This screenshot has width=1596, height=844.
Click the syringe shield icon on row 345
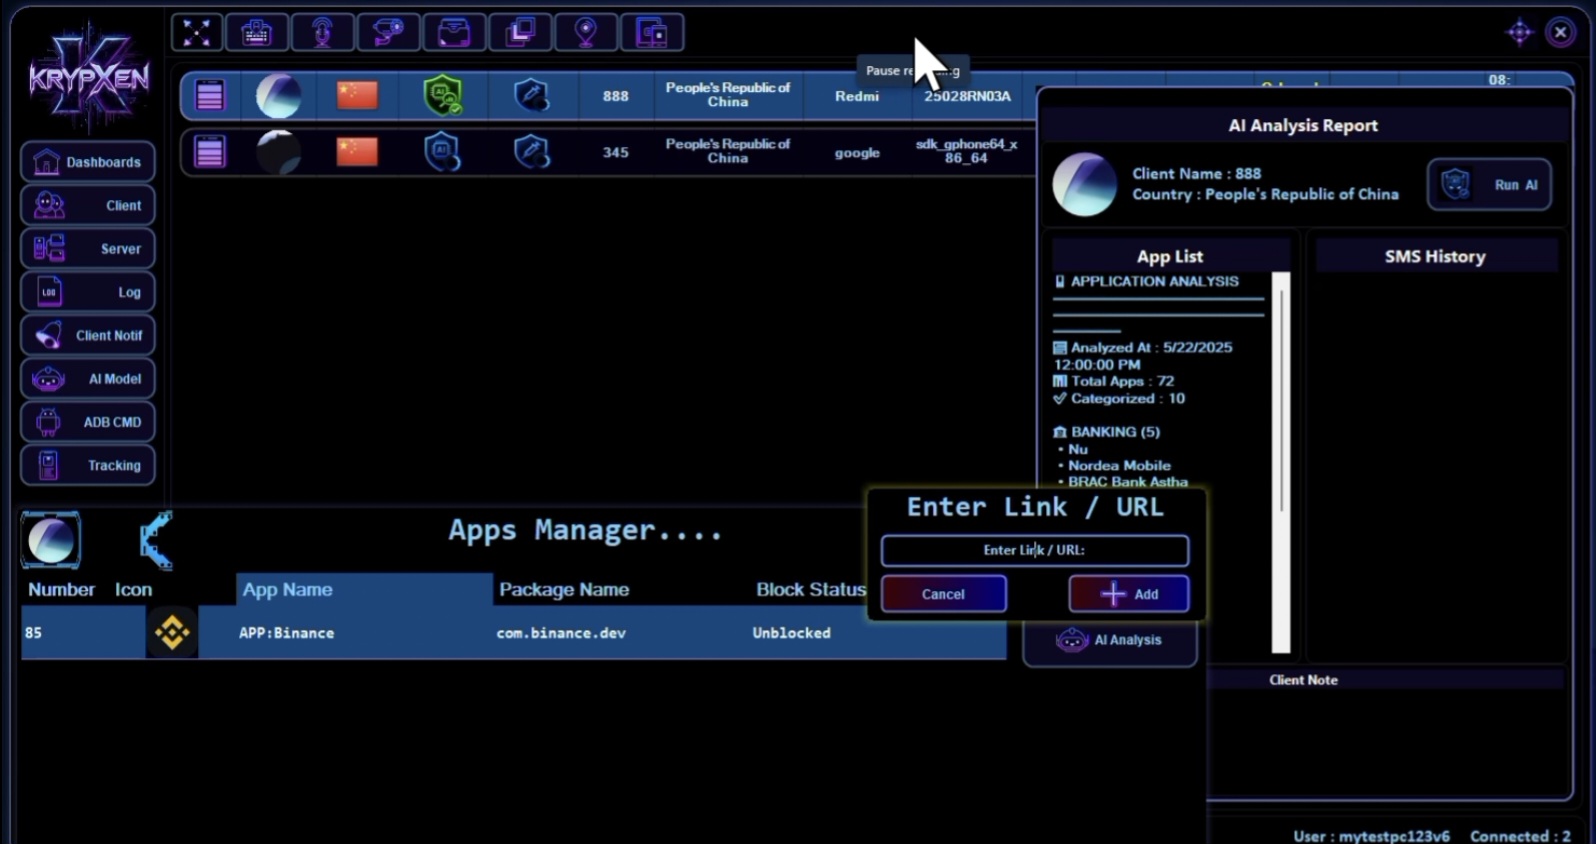click(x=532, y=152)
